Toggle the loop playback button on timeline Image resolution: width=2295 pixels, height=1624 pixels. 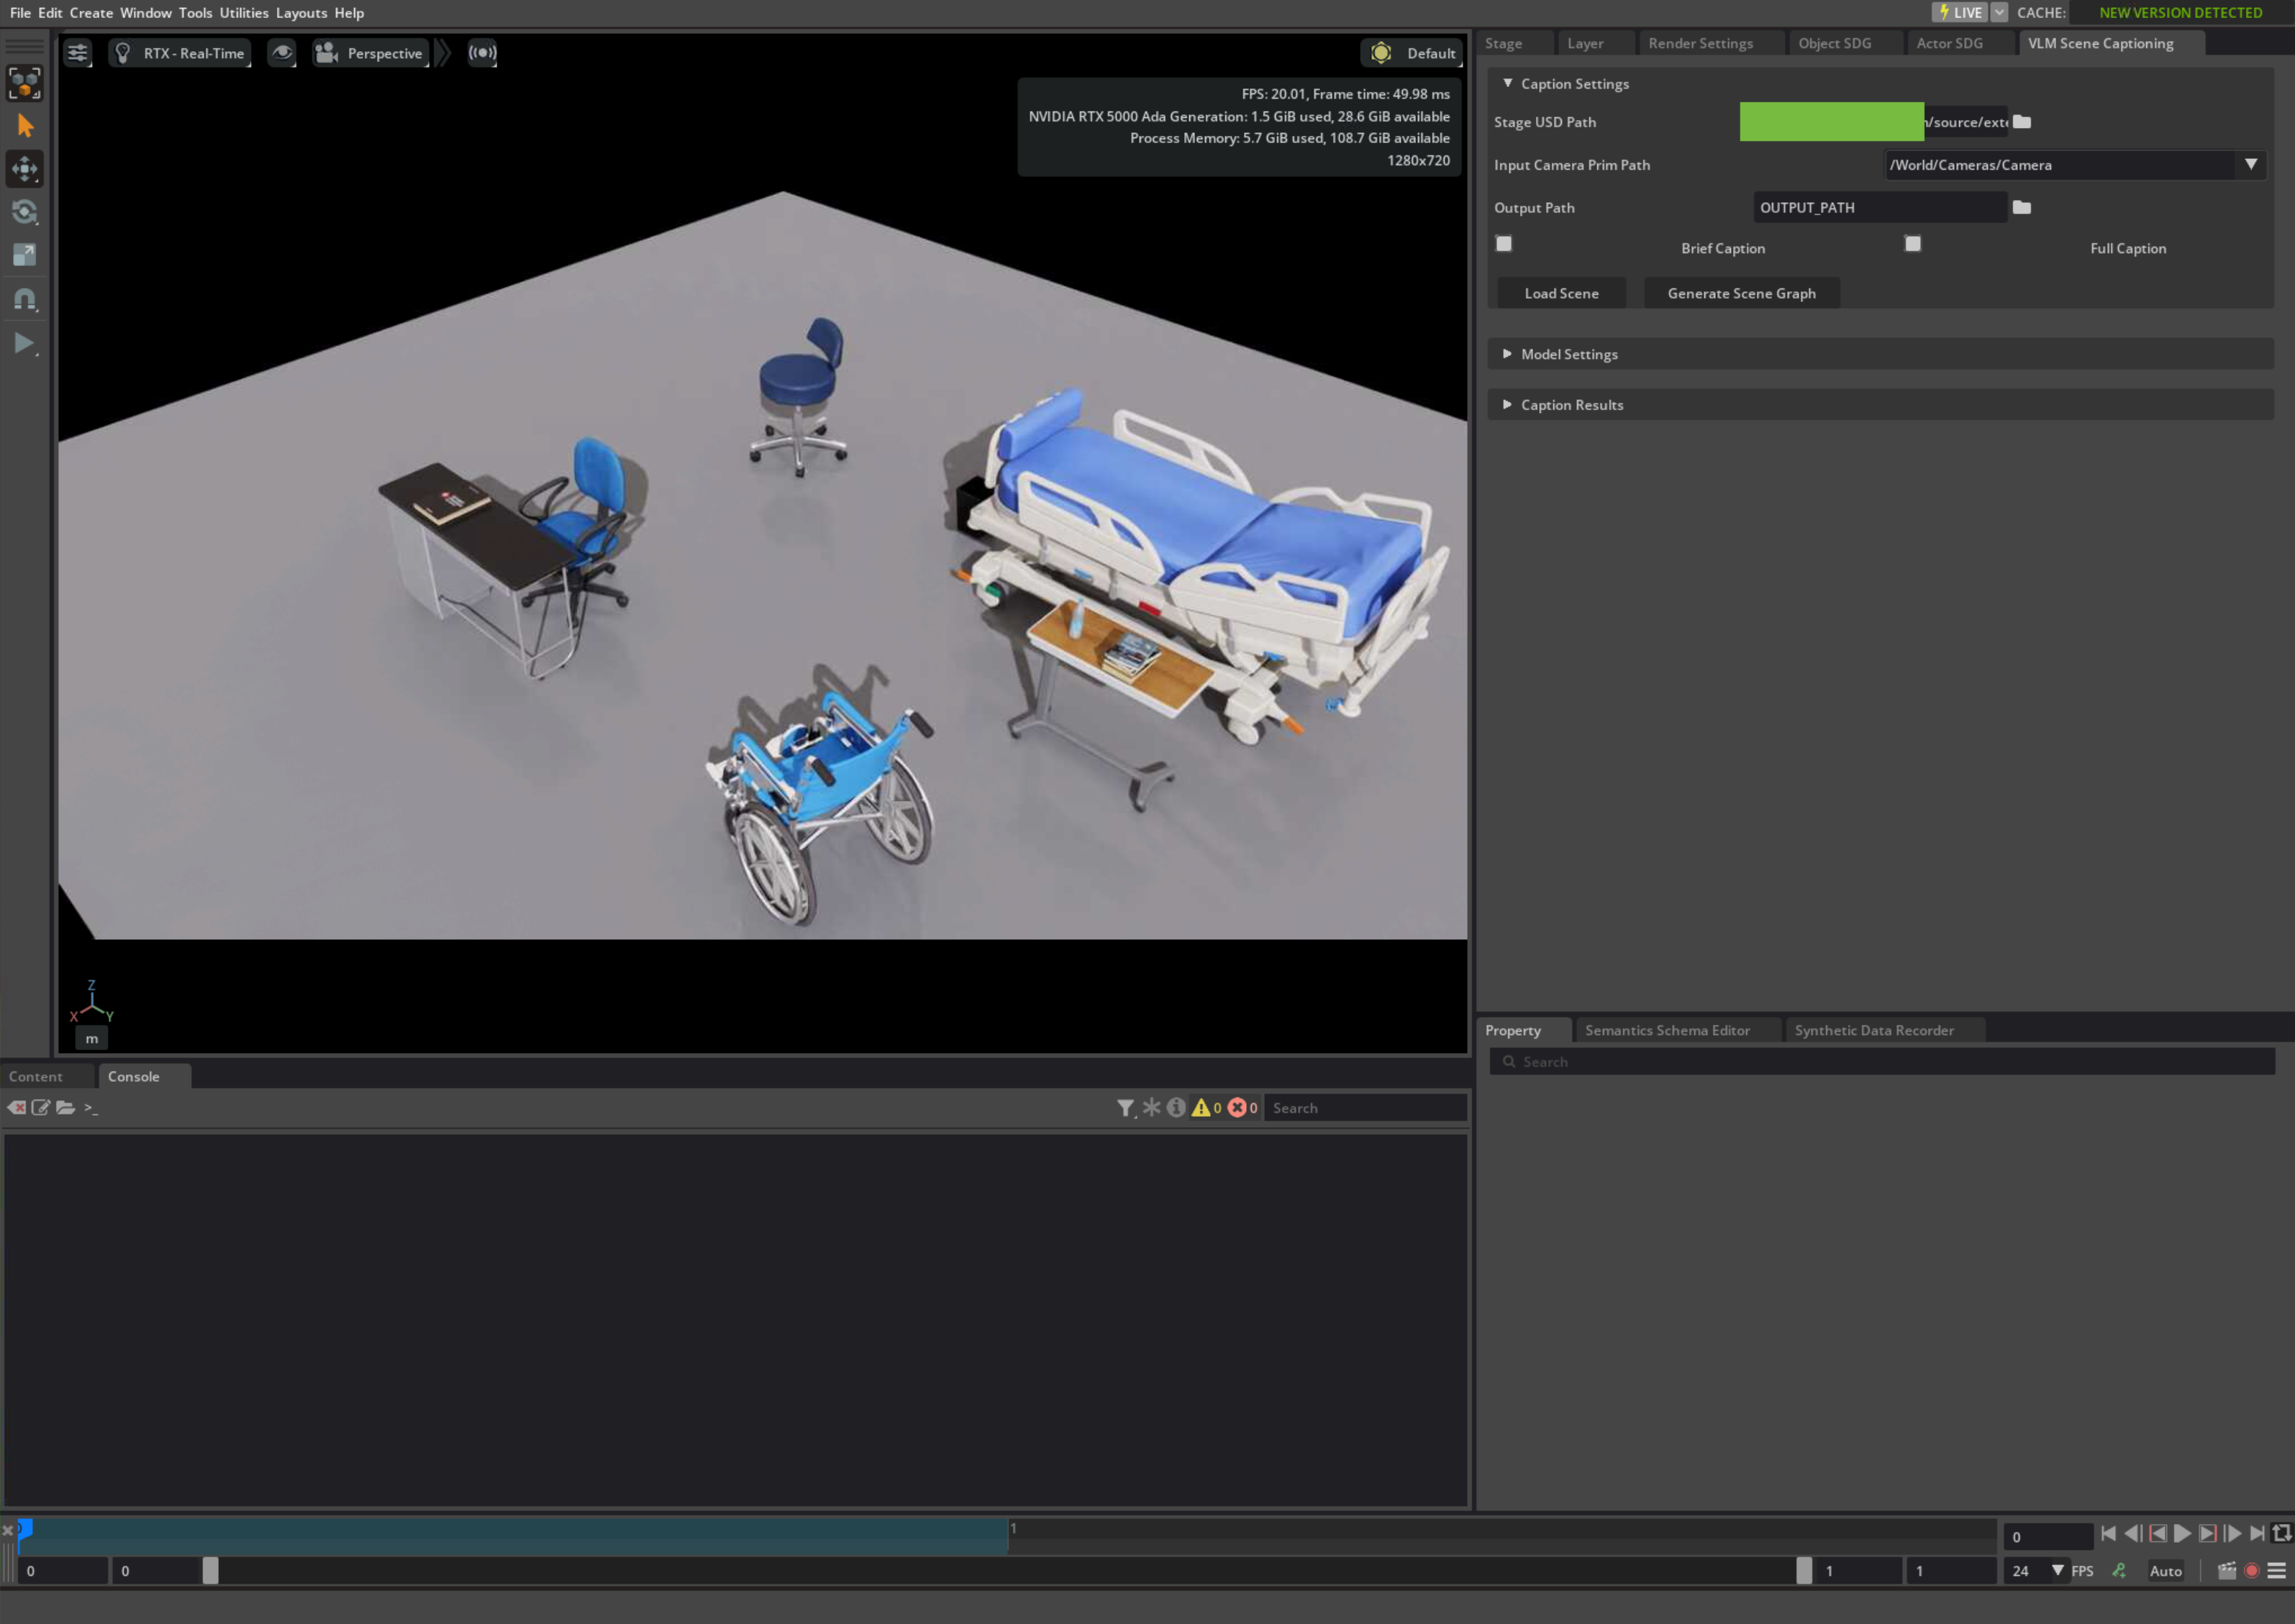2283,1533
